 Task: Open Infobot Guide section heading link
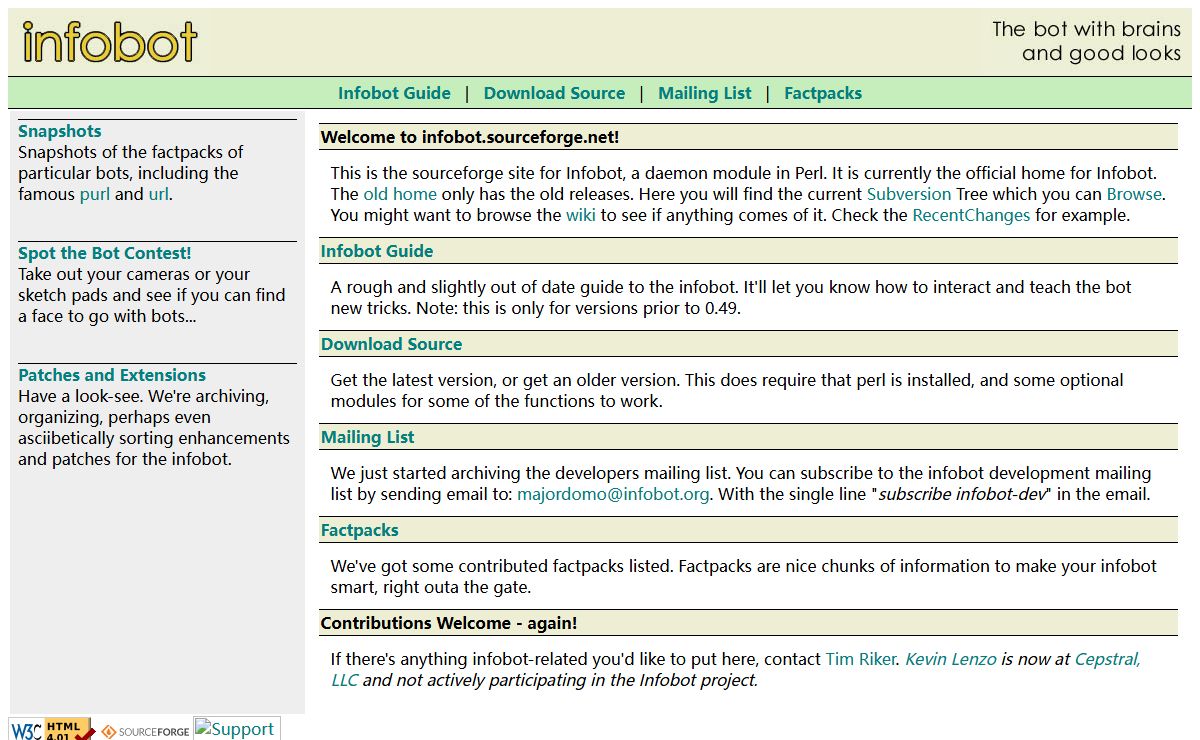377,251
